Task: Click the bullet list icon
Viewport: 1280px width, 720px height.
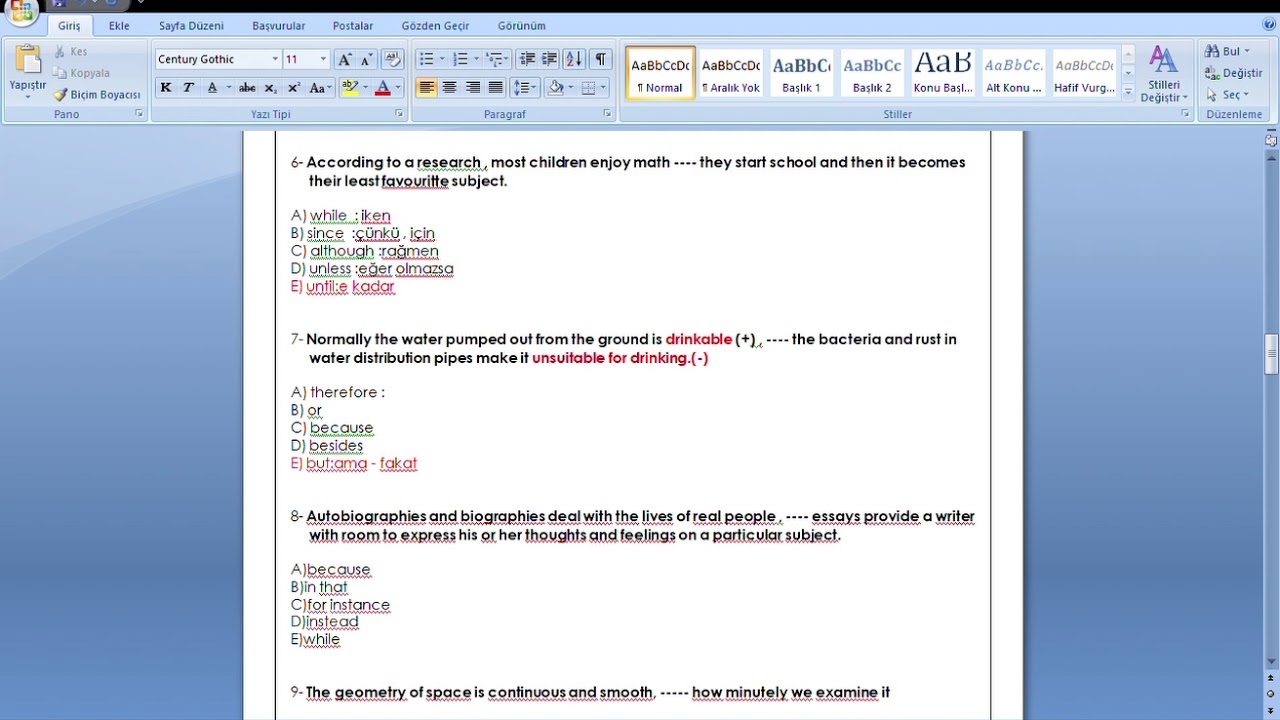Action: pos(426,60)
